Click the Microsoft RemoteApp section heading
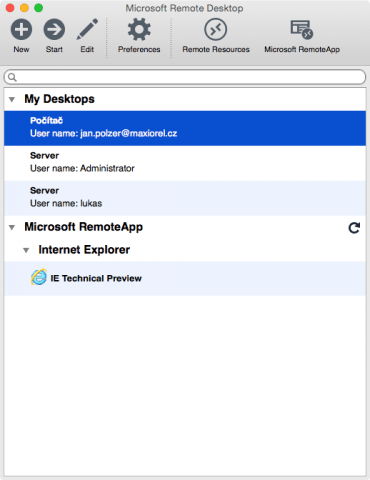The image size is (370, 480). [84, 227]
